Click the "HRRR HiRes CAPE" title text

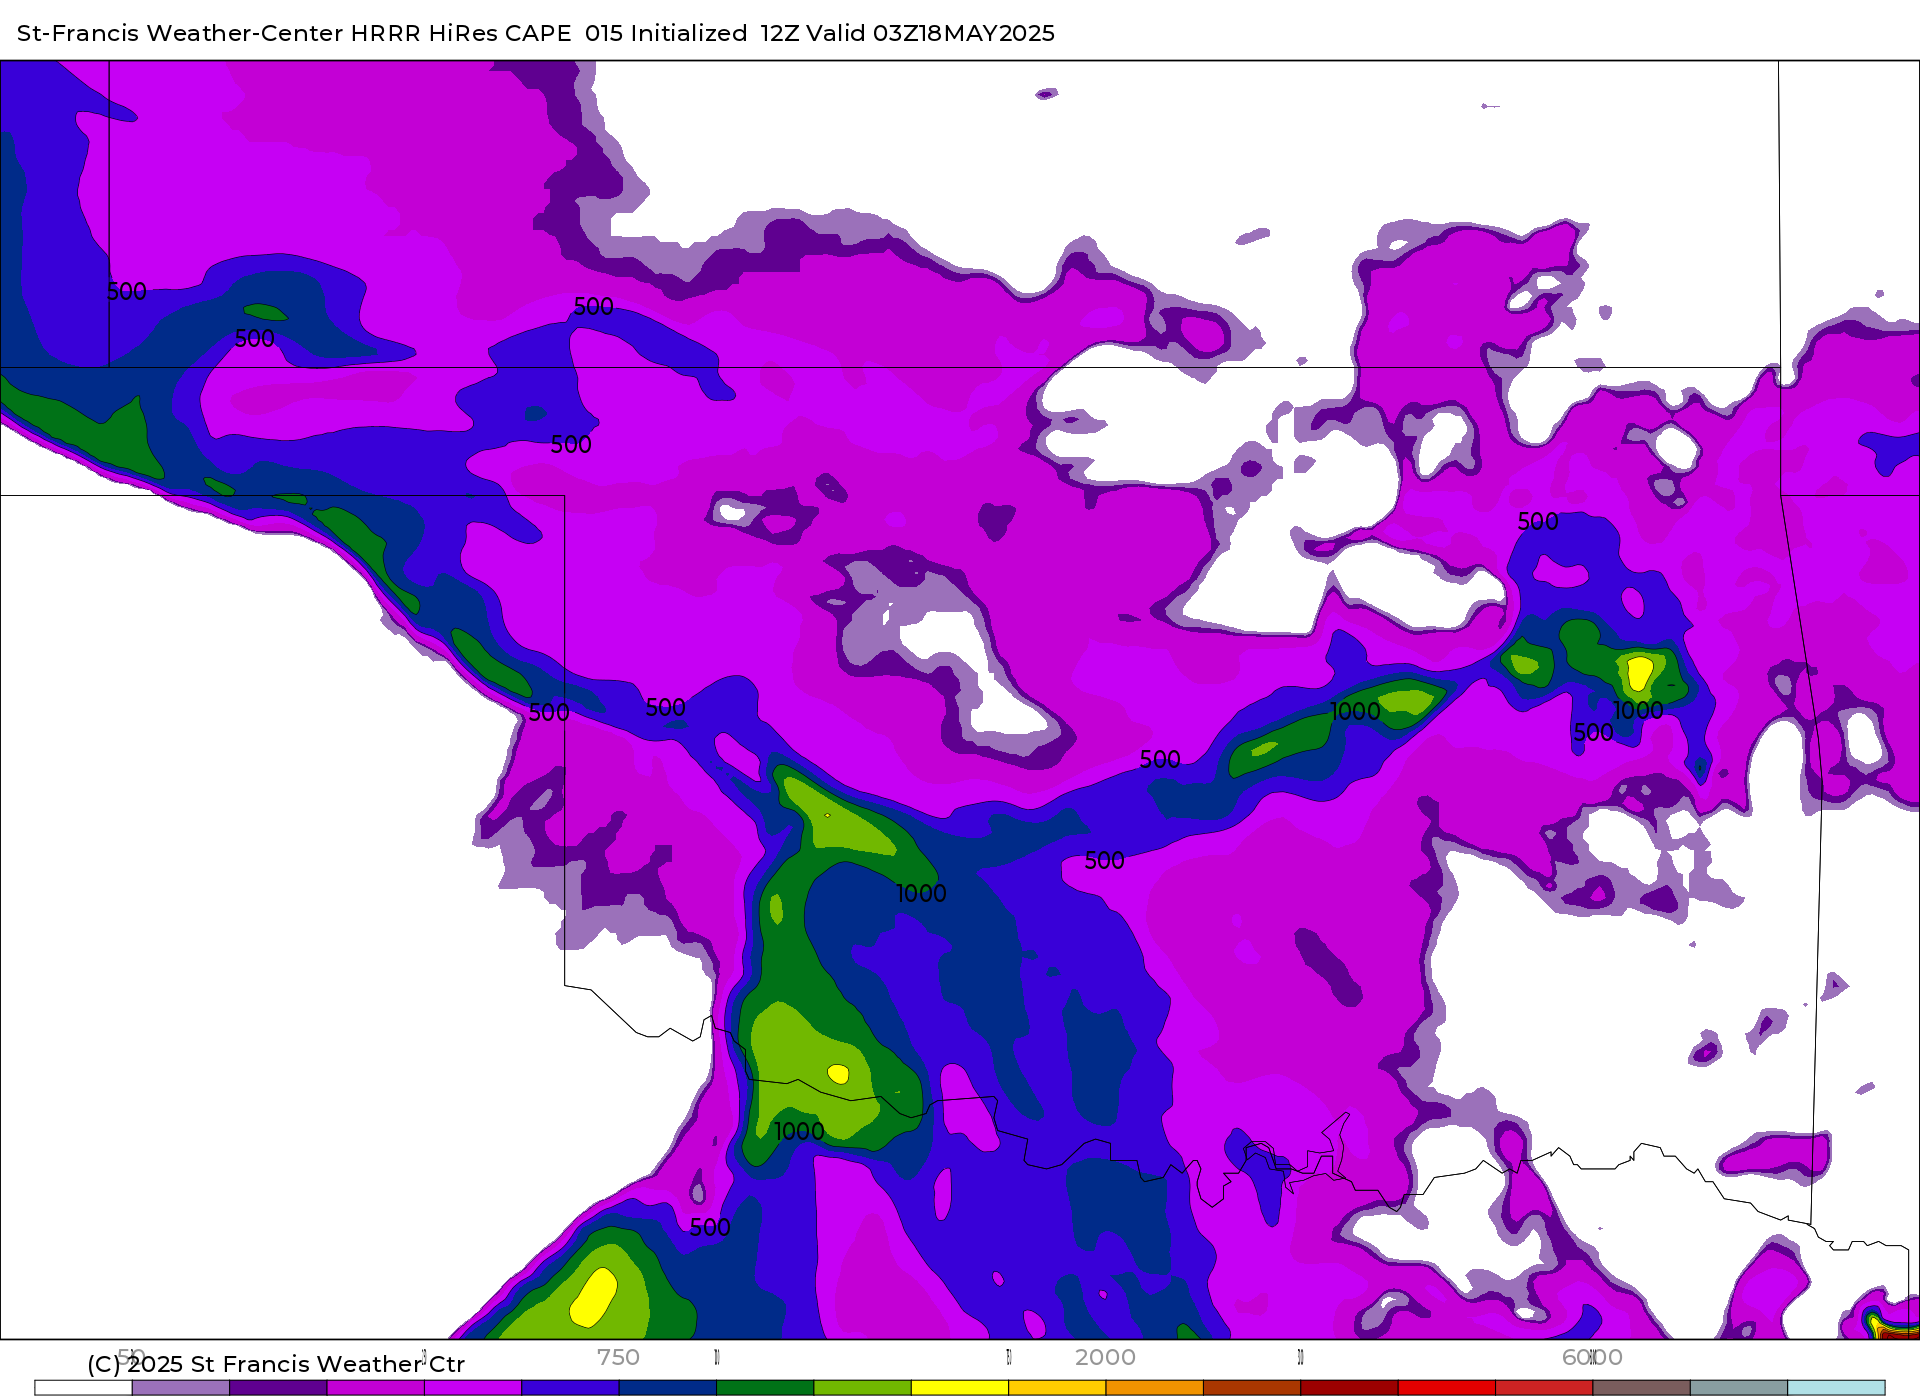tap(461, 33)
